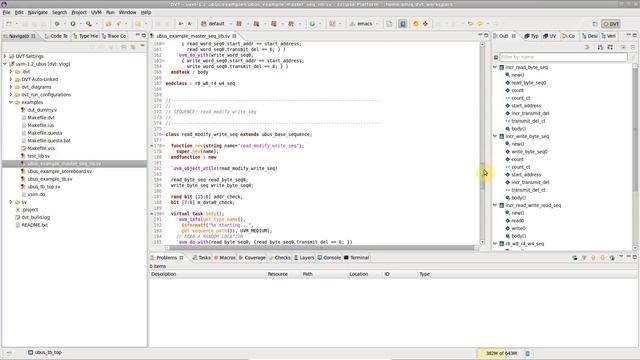
Task: Open the Run button dropdown arrow
Action: (80, 24)
